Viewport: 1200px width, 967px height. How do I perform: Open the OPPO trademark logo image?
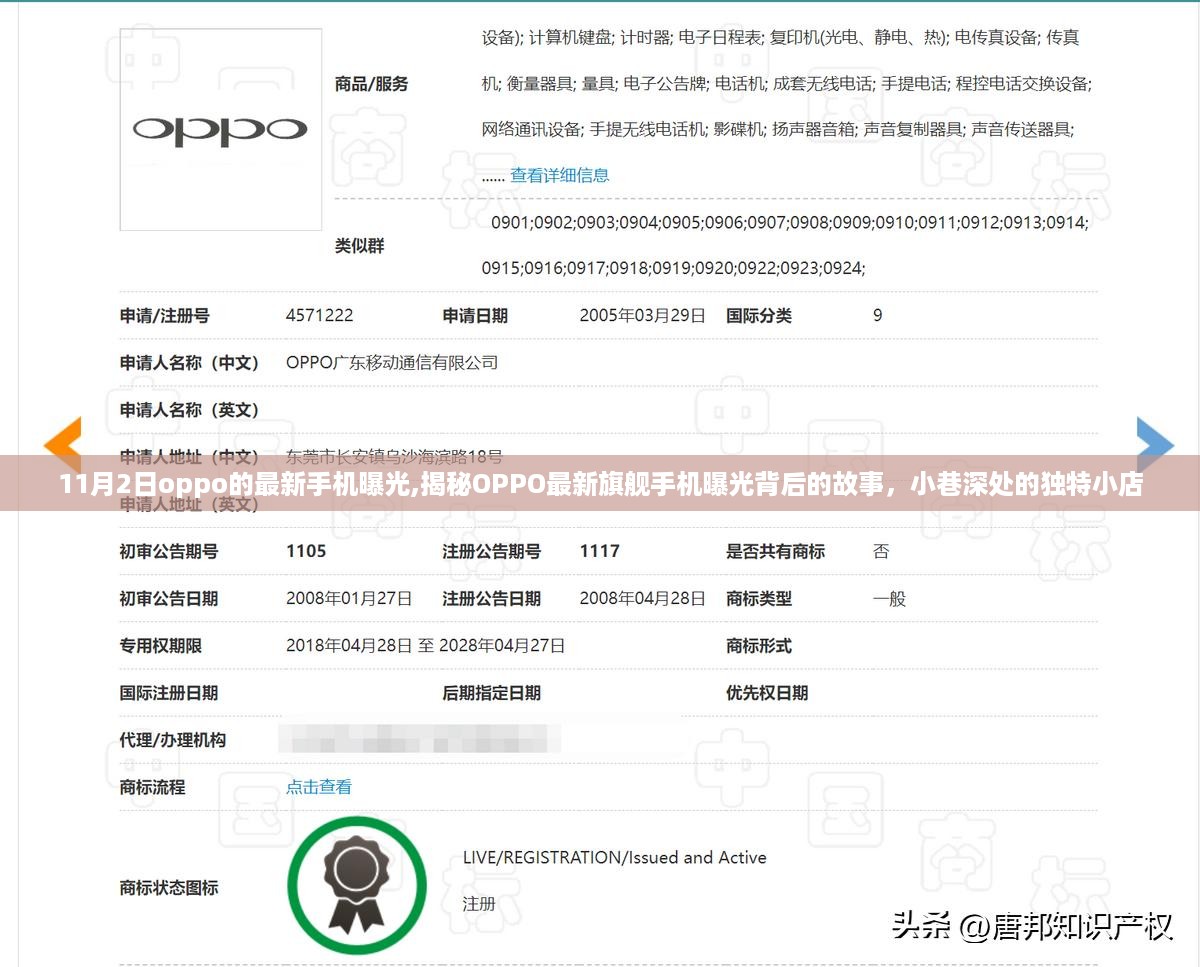220,130
